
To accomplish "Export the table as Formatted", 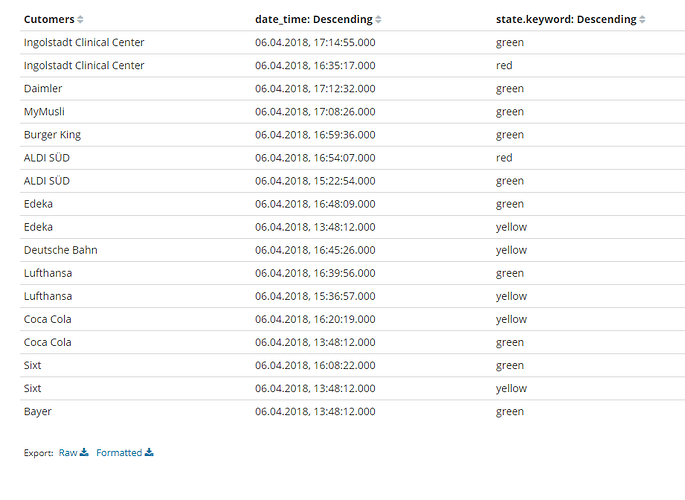I will 119,453.
